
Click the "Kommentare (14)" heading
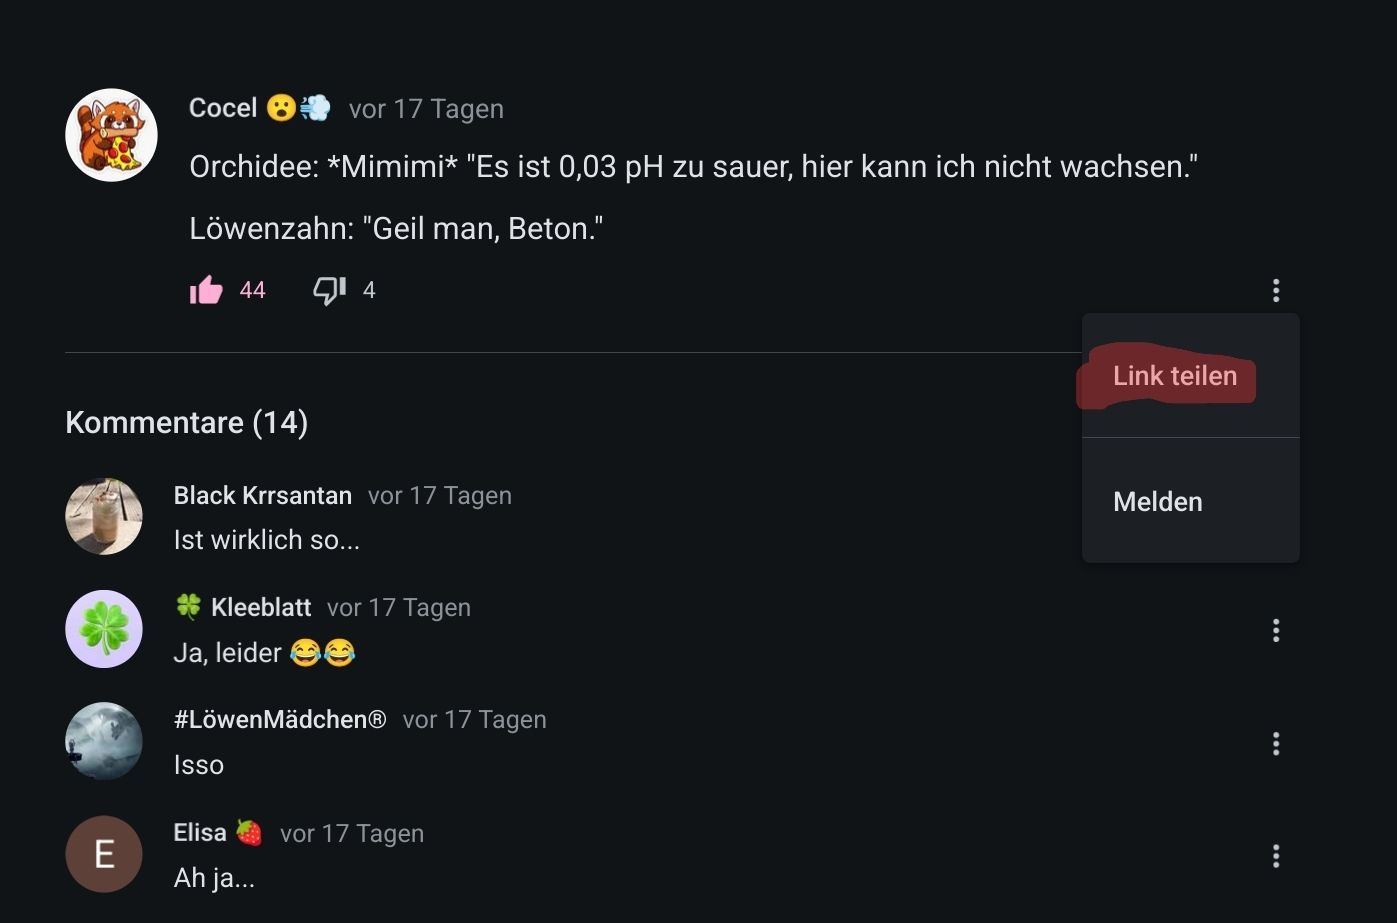tap(187, 423)
